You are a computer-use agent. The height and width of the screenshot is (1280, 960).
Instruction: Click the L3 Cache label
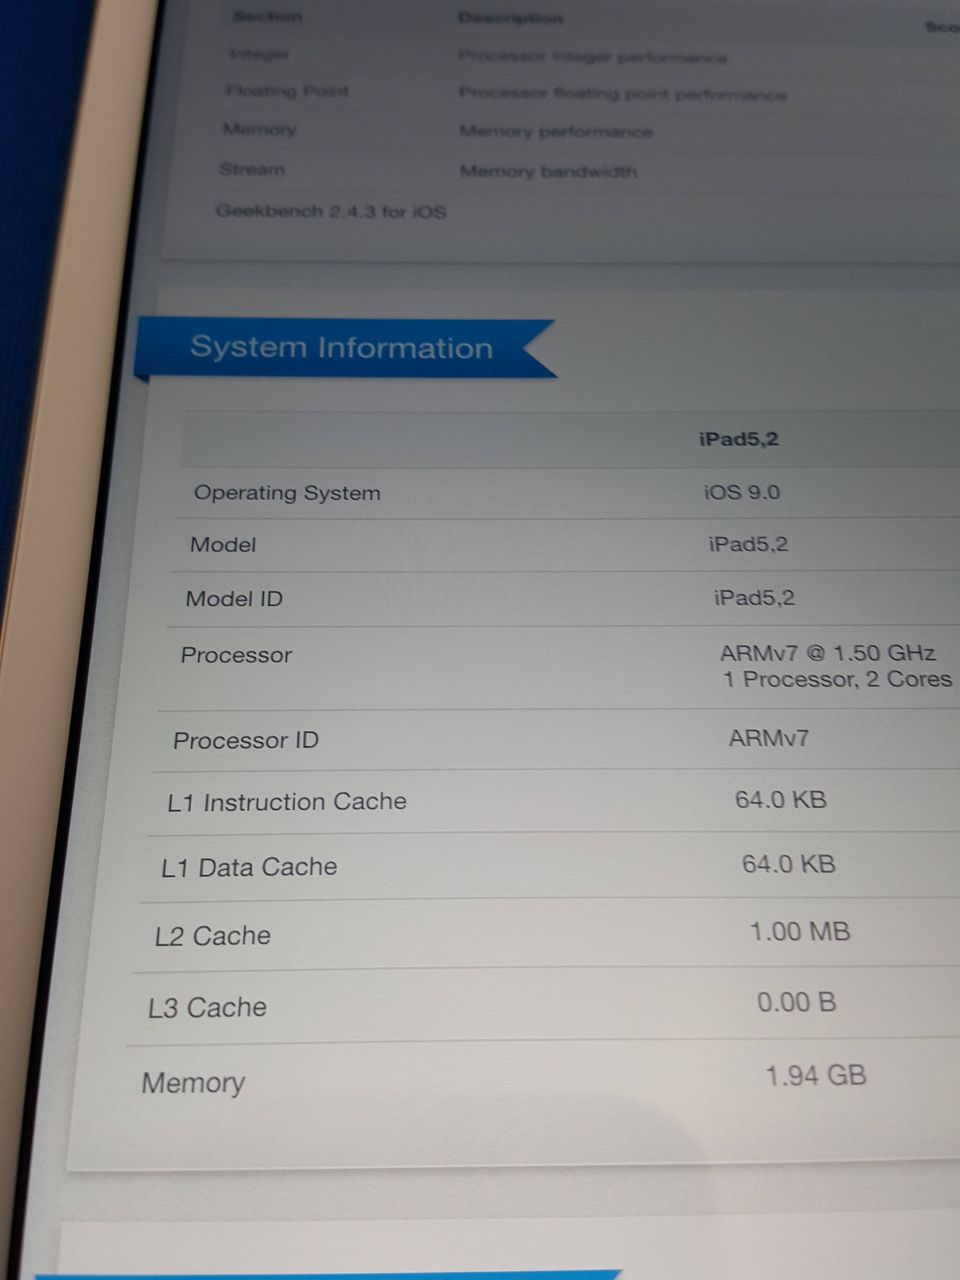[x=207, y=1008]
